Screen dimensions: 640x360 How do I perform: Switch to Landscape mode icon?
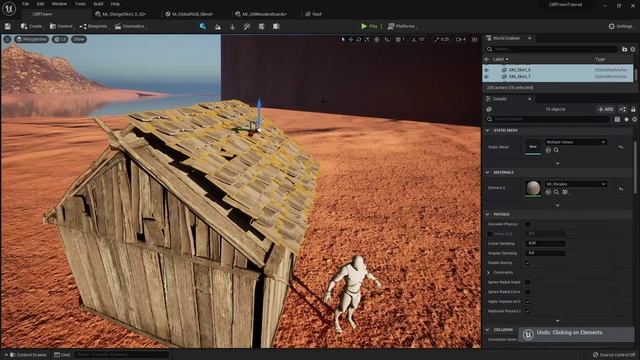(x=218, y=27)
